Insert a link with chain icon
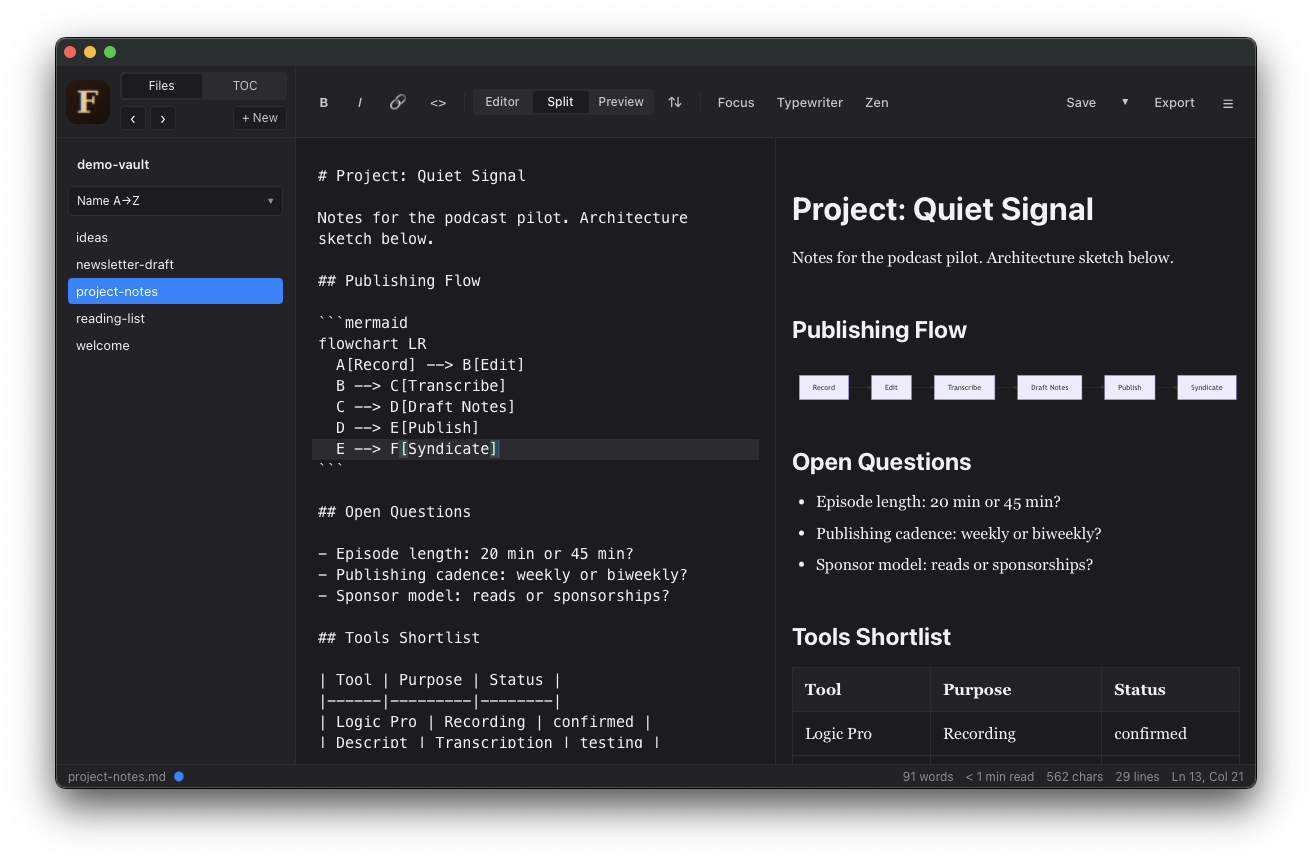This screenshot has height=862, width=1312. pos(398,102)
